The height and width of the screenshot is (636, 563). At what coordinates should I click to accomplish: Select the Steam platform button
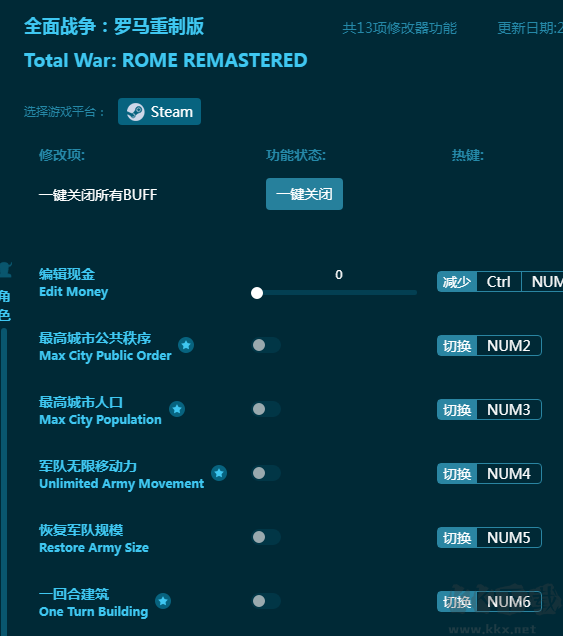pos(159,112)
